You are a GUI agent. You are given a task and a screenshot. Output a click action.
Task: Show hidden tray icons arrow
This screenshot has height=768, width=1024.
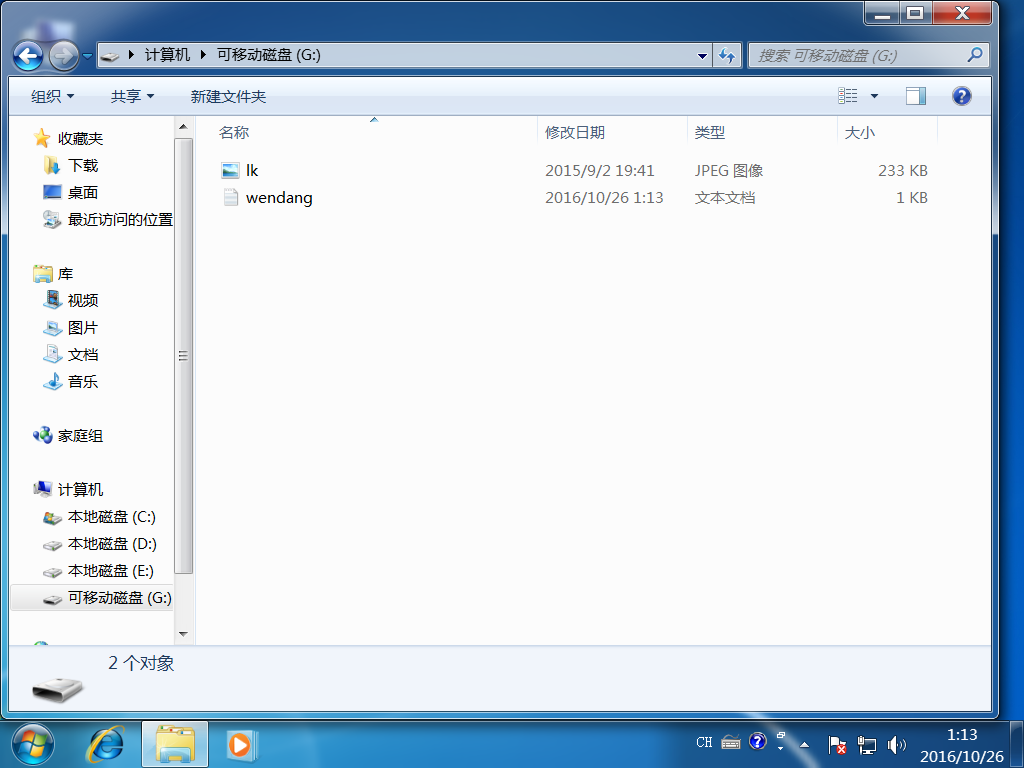tap(805, 744)
